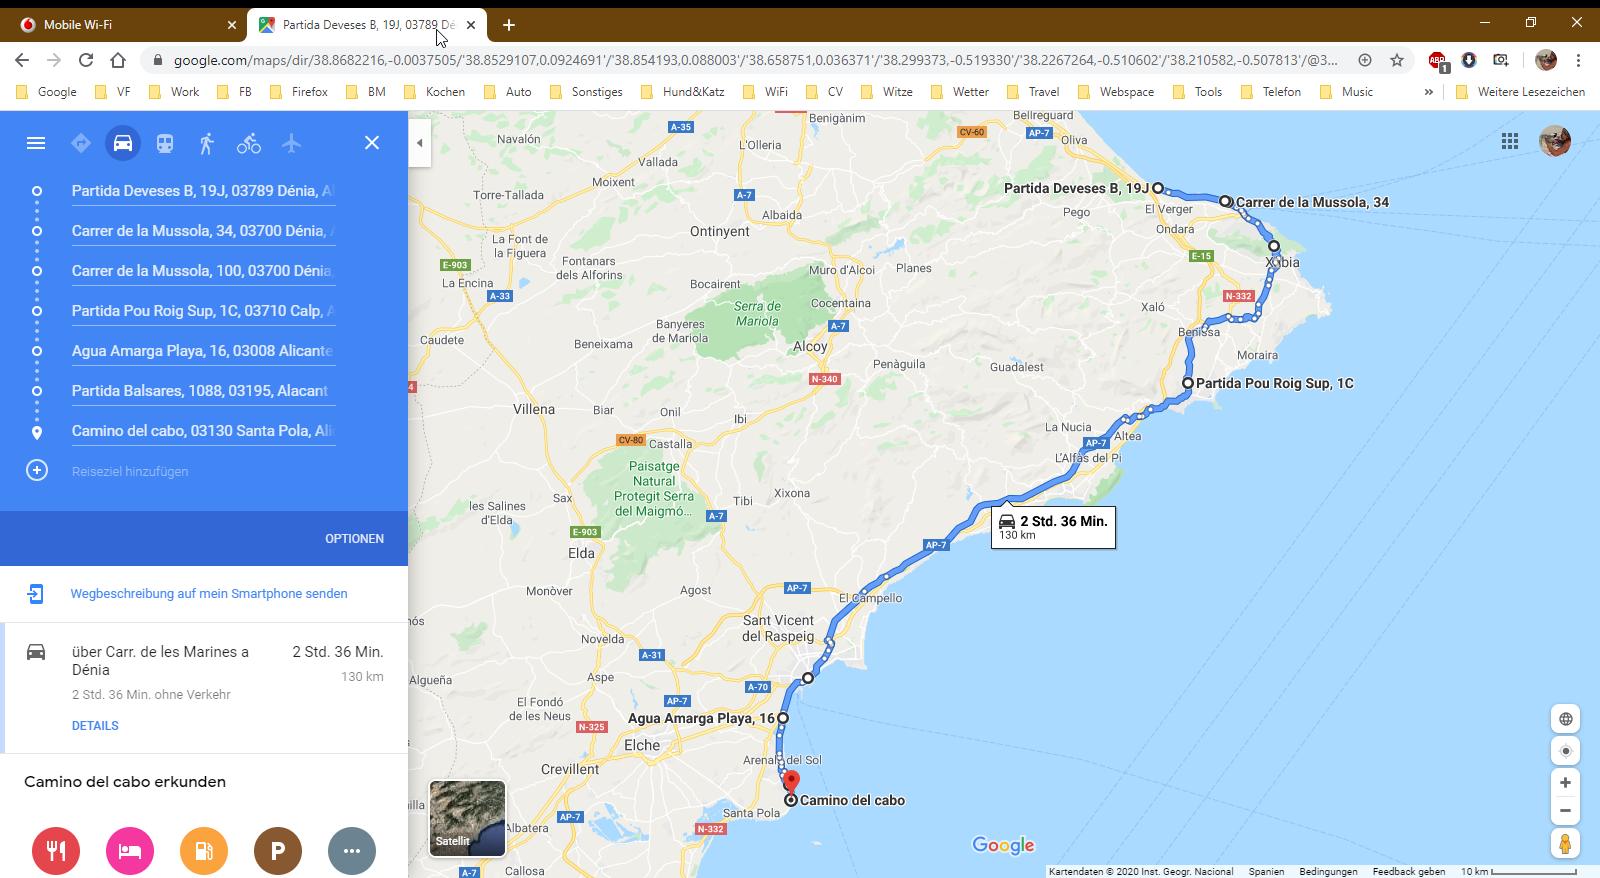Edit the Camino del cabo destination field
Viewport: 1600px width, 878px height.
203,431
